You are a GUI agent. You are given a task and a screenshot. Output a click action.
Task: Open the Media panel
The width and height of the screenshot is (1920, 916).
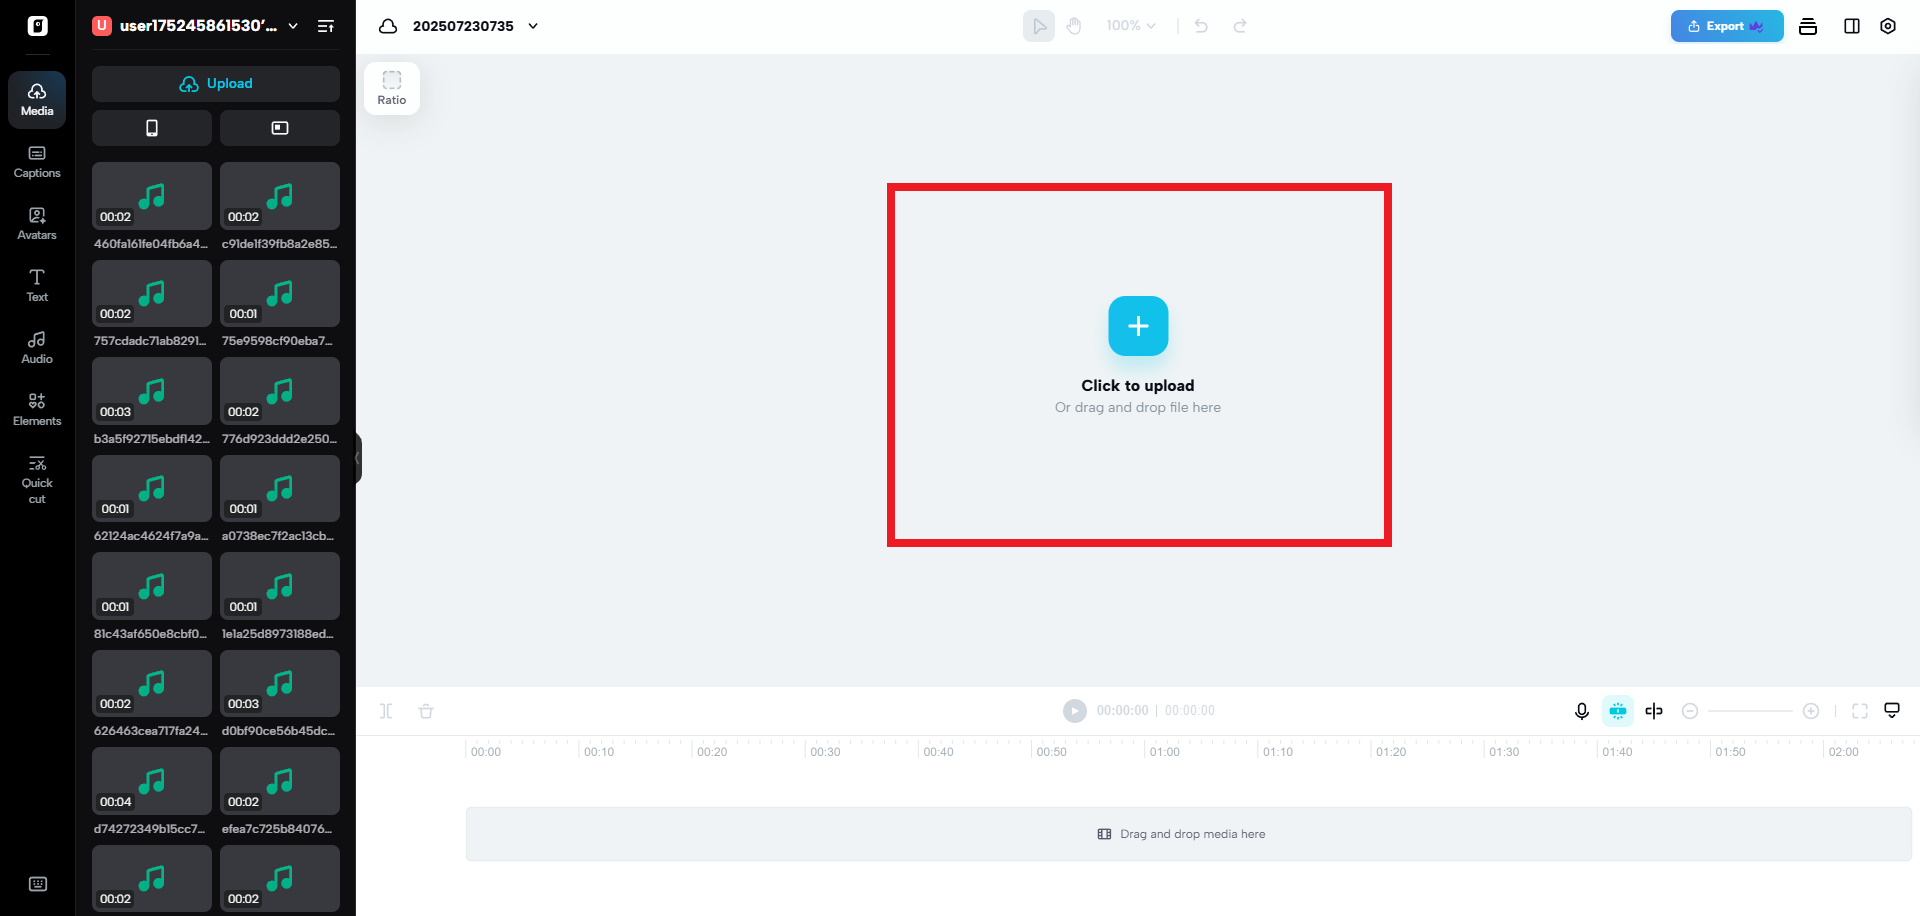(37, 99)
